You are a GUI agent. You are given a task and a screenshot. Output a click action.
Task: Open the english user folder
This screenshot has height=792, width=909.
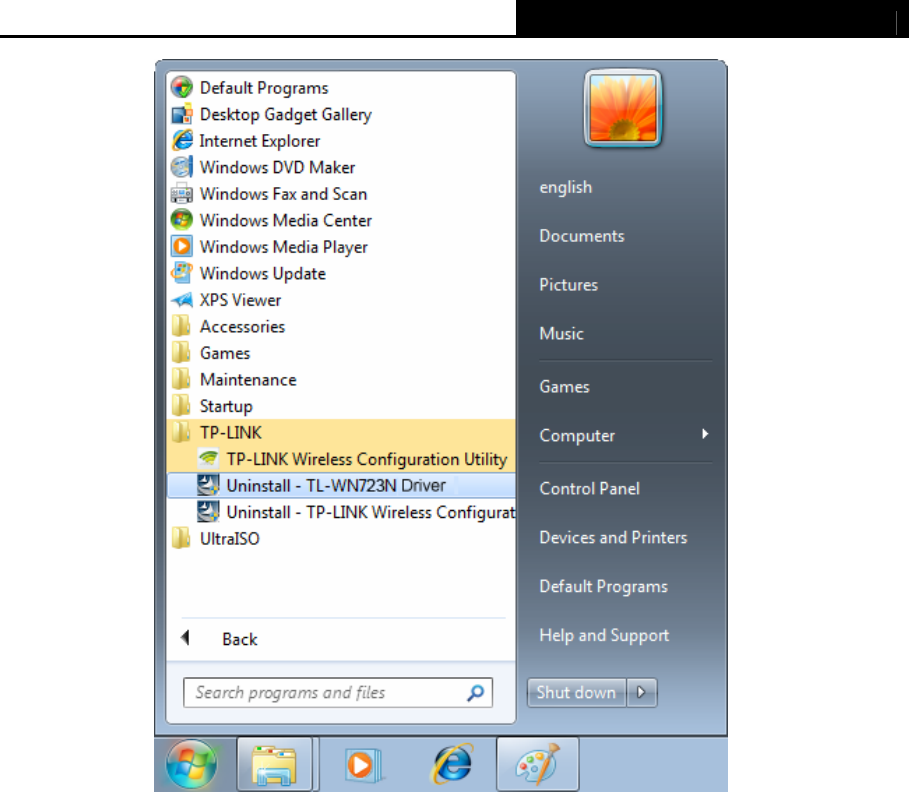pyautogui.click(x=566, y=187)
